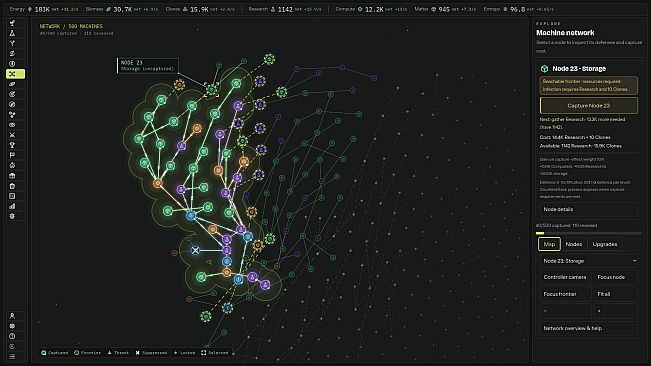
Task: Click the yellow reachable frontier warning box
Action: click(589, 85)
